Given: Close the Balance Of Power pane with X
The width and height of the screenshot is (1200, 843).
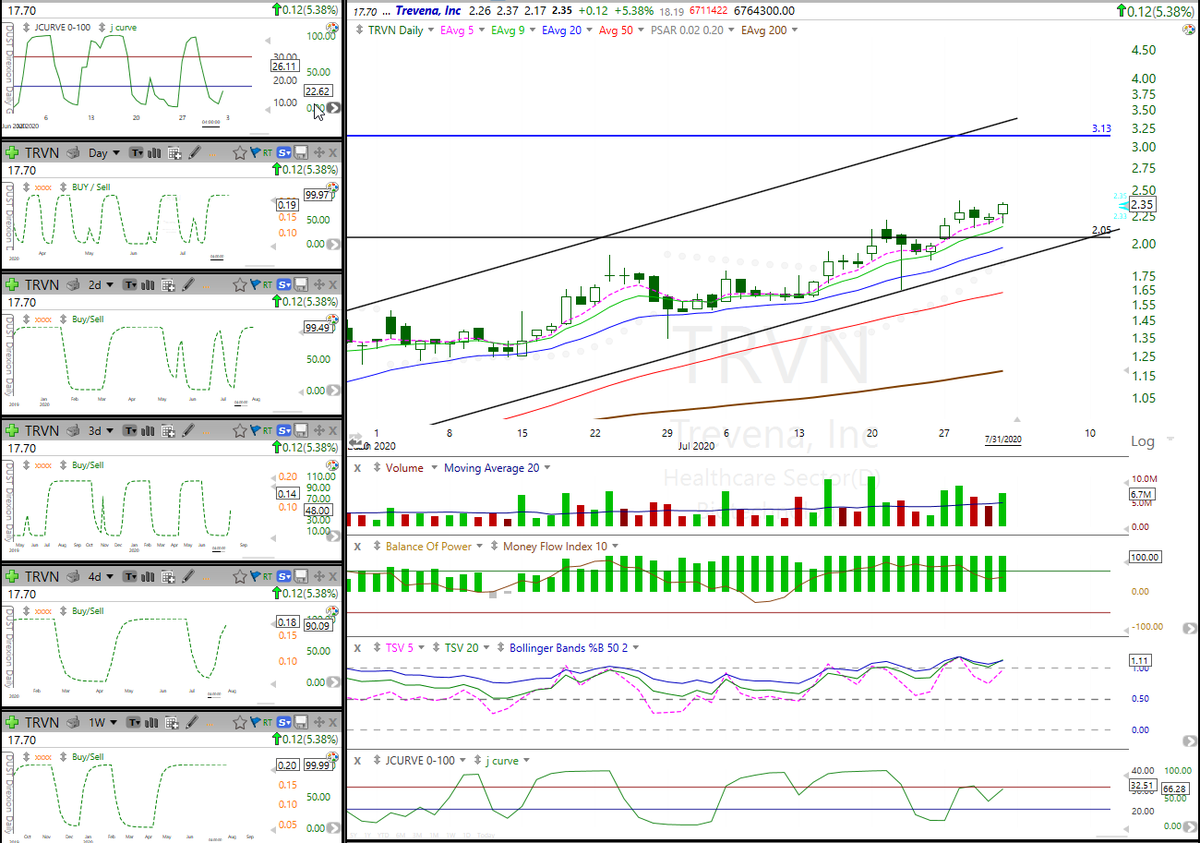Looking at the screenshot, I should 357,546.
